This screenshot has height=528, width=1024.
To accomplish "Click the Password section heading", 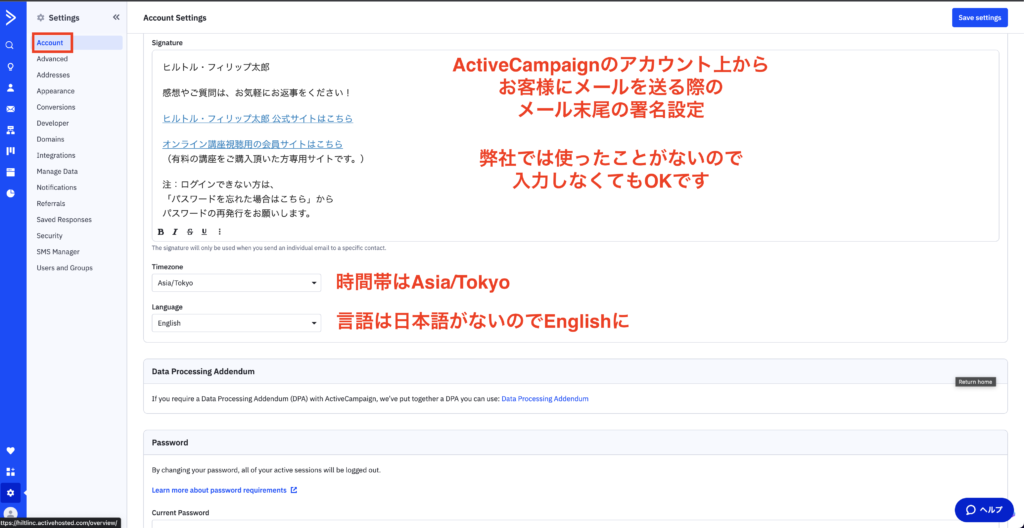I will tap(170, 442).
